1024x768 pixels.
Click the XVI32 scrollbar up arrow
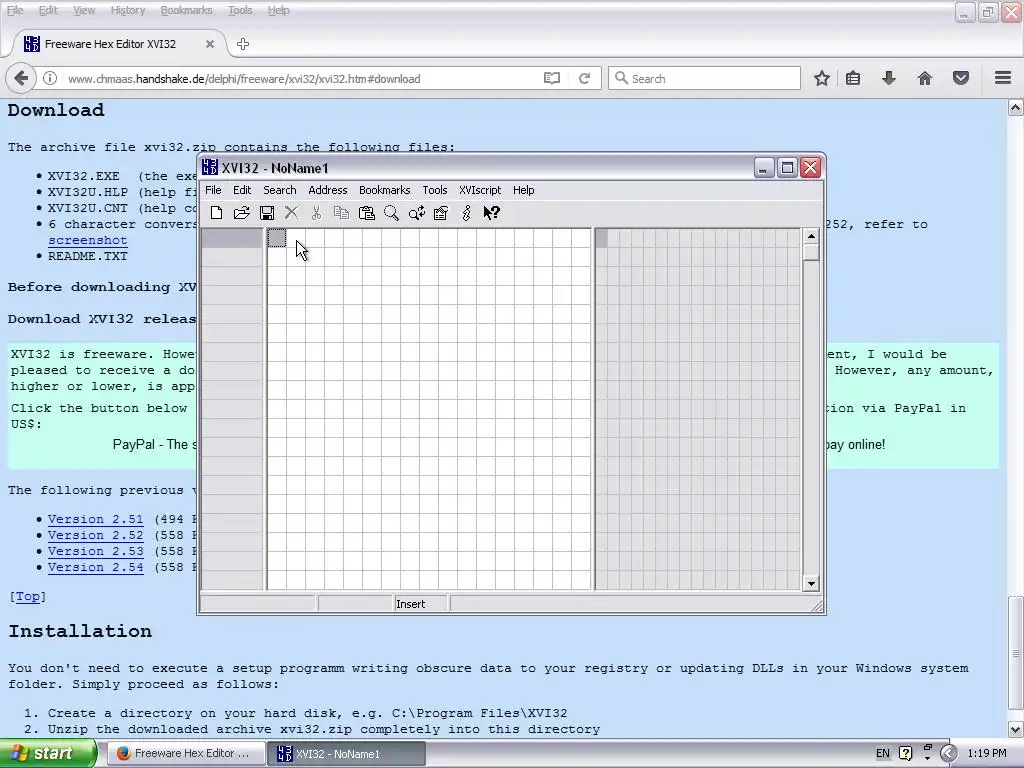point(811,236)
